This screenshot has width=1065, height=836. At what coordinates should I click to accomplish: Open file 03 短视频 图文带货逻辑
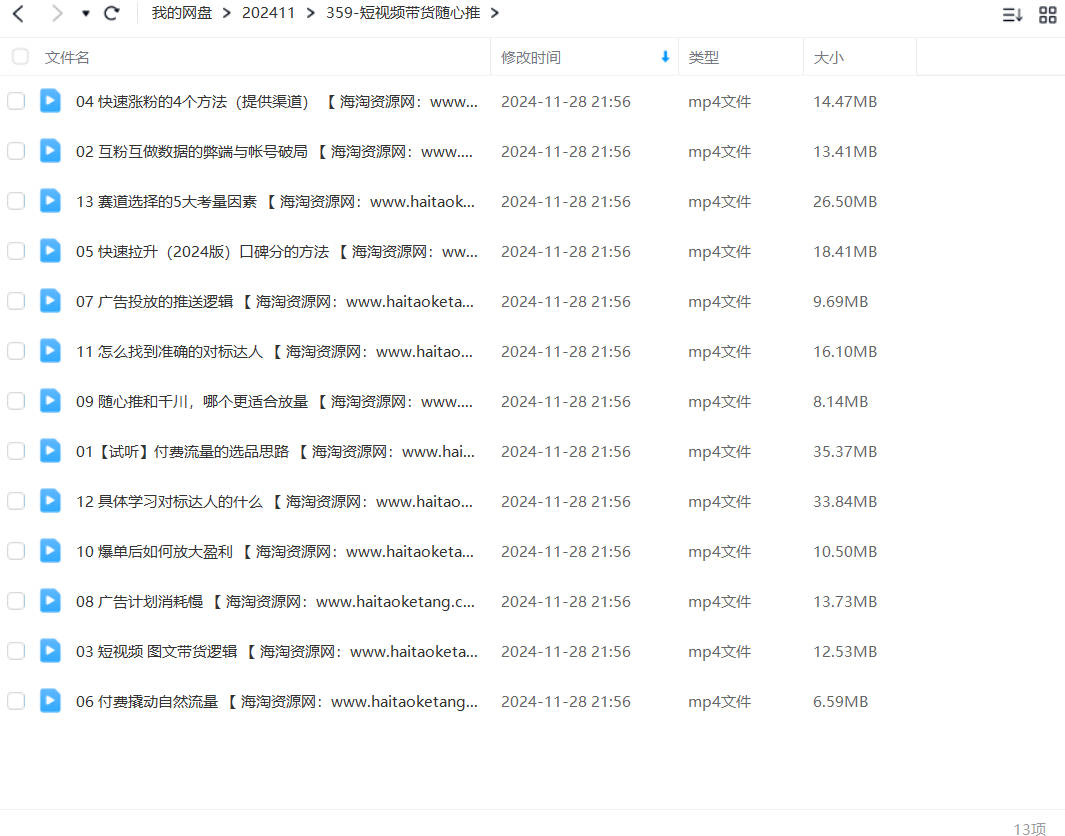(x=276, y=651)
